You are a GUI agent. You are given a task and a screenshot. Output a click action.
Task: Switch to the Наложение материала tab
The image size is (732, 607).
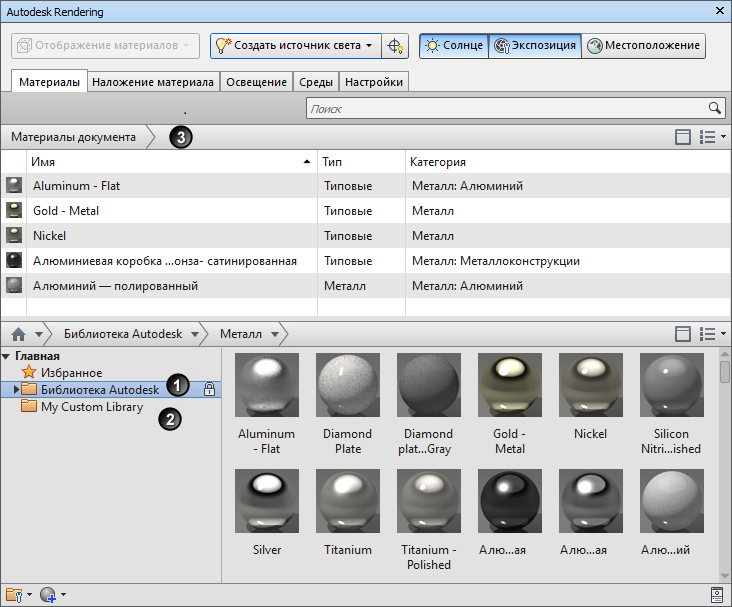(153, 82)
